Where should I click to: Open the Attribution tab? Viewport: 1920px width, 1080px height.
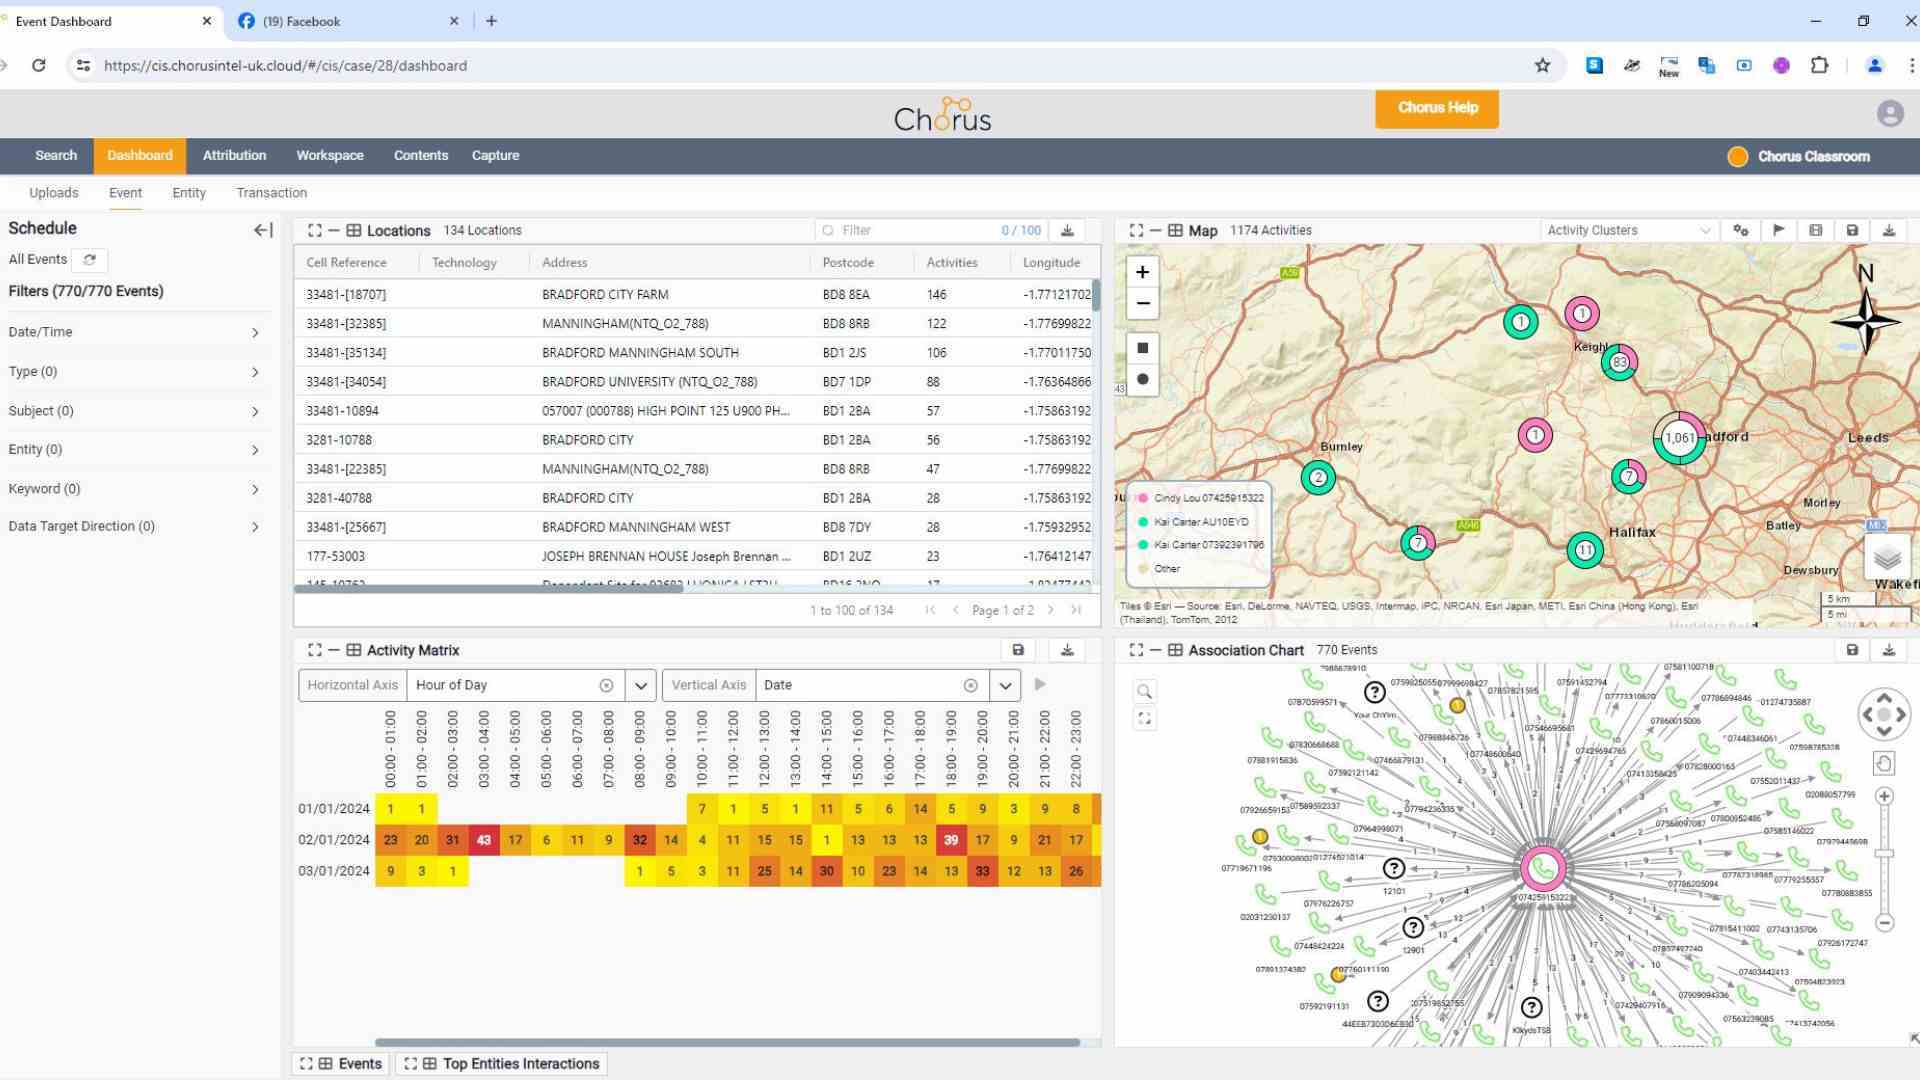point(235,156)
